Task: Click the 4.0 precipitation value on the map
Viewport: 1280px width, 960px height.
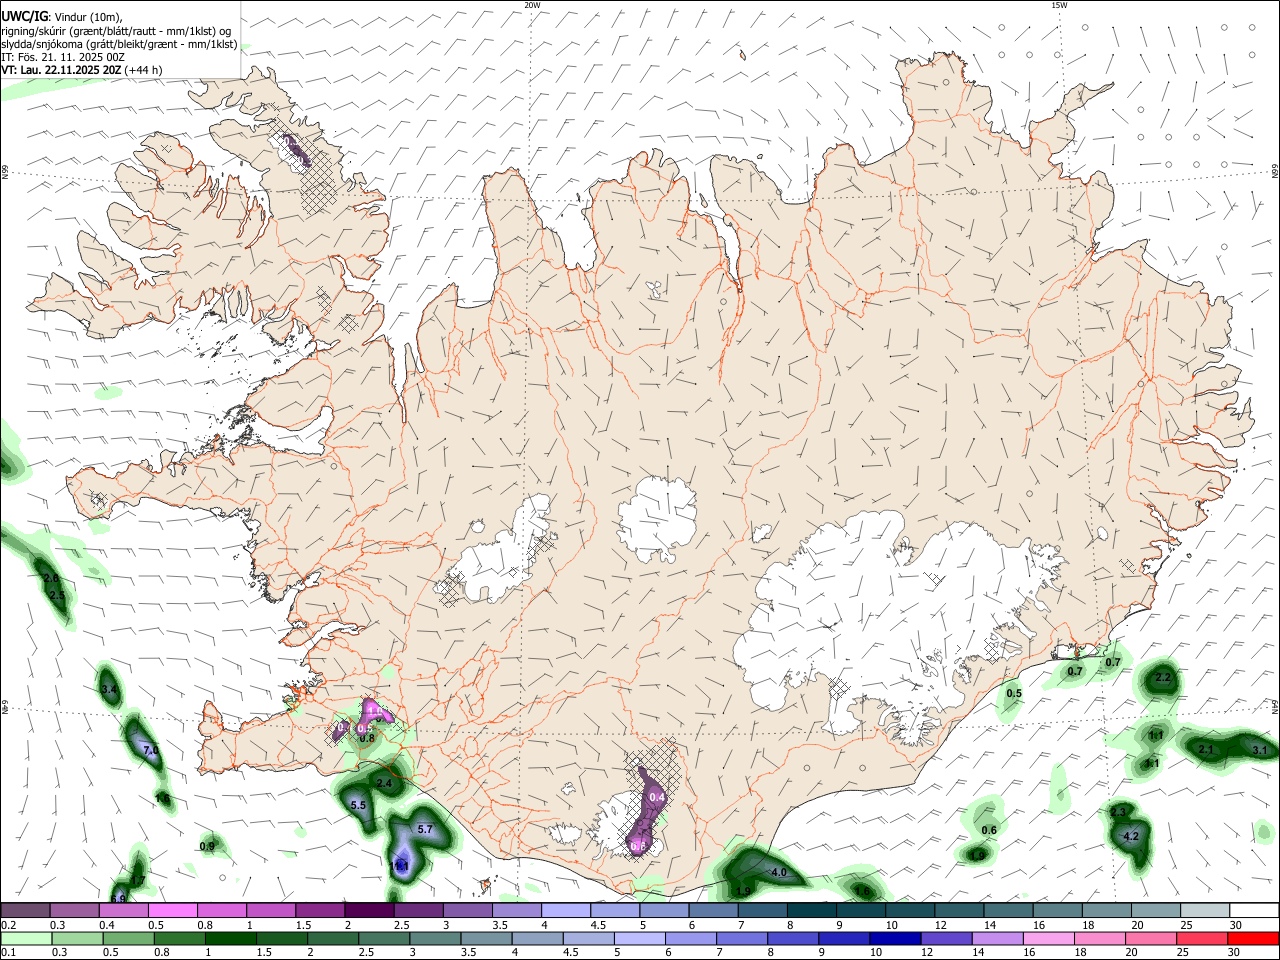Action: click(778, 873)
